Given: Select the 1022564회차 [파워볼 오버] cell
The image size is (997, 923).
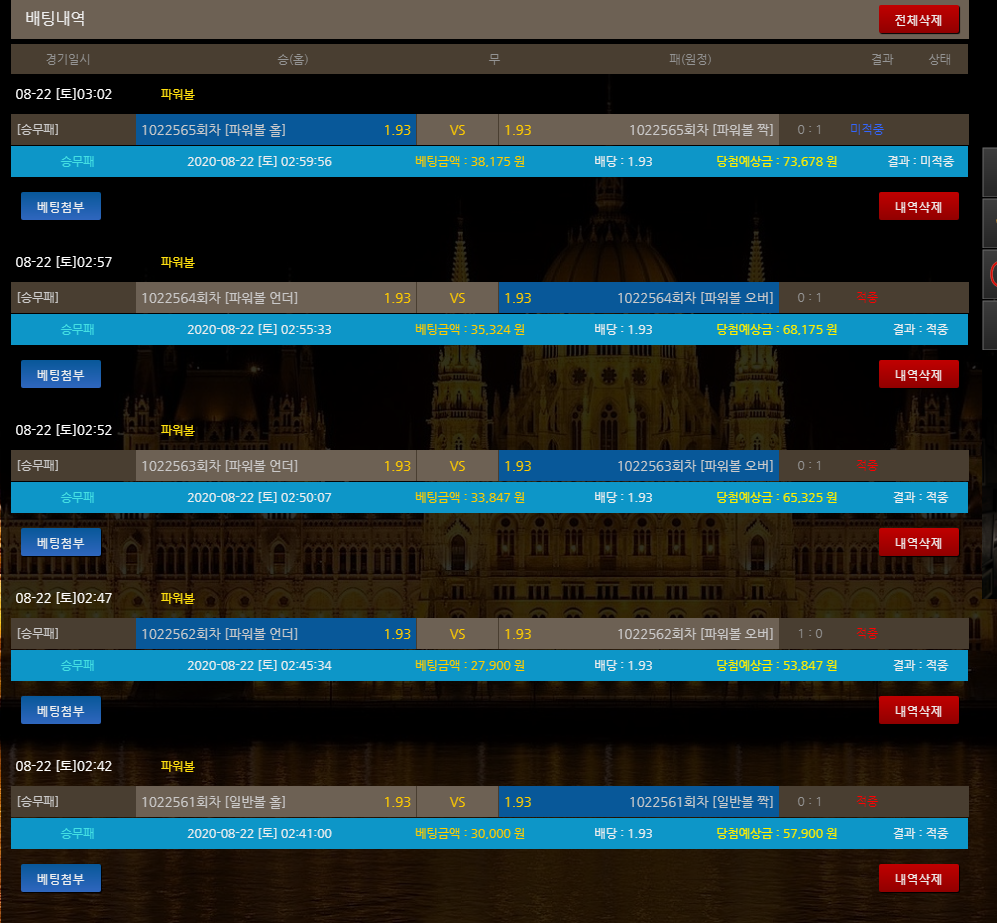Looking at the screenshot, I should [638, 298].
